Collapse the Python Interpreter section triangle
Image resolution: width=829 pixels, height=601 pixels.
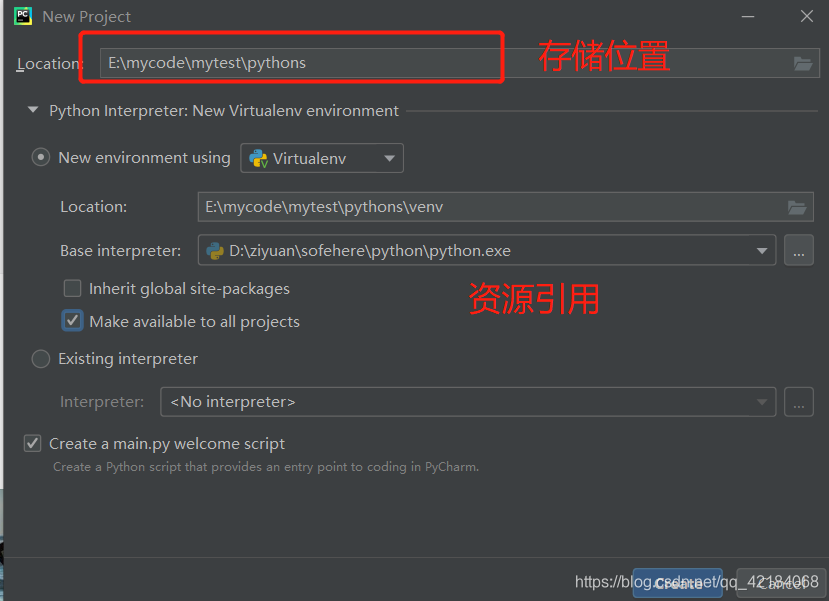33,110
